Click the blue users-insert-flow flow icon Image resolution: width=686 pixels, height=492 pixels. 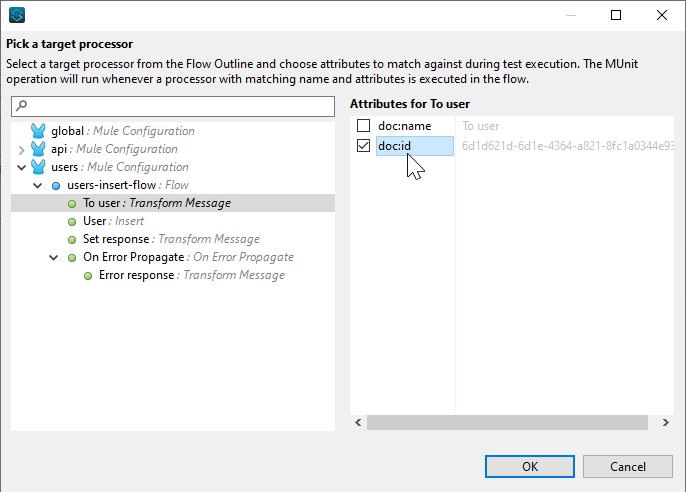[56, 185]
